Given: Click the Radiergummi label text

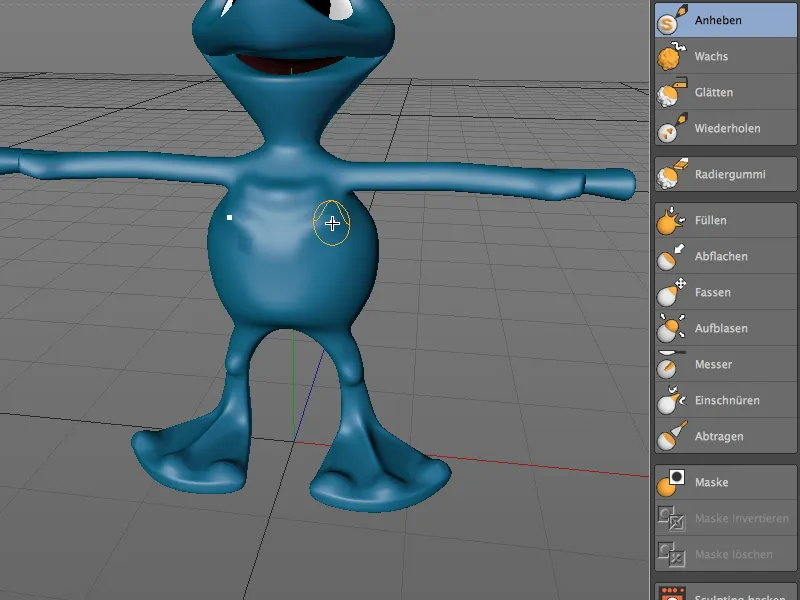Looking at the screenshot, I should 730,174.
